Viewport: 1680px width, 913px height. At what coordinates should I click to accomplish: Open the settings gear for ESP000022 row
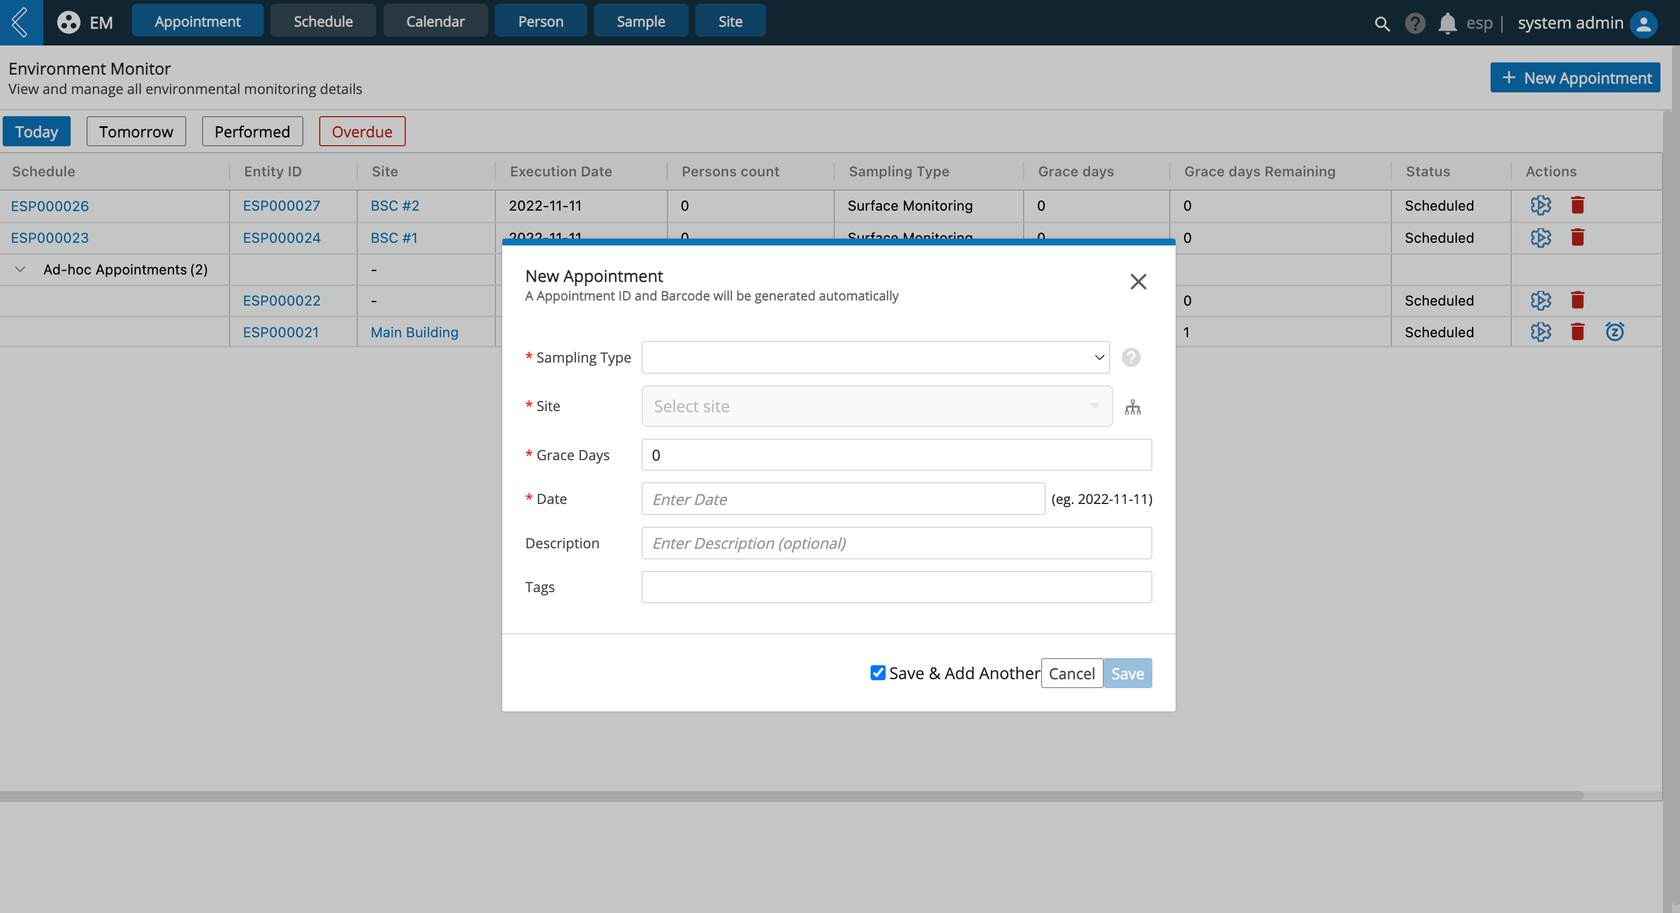pos(1541,300)
